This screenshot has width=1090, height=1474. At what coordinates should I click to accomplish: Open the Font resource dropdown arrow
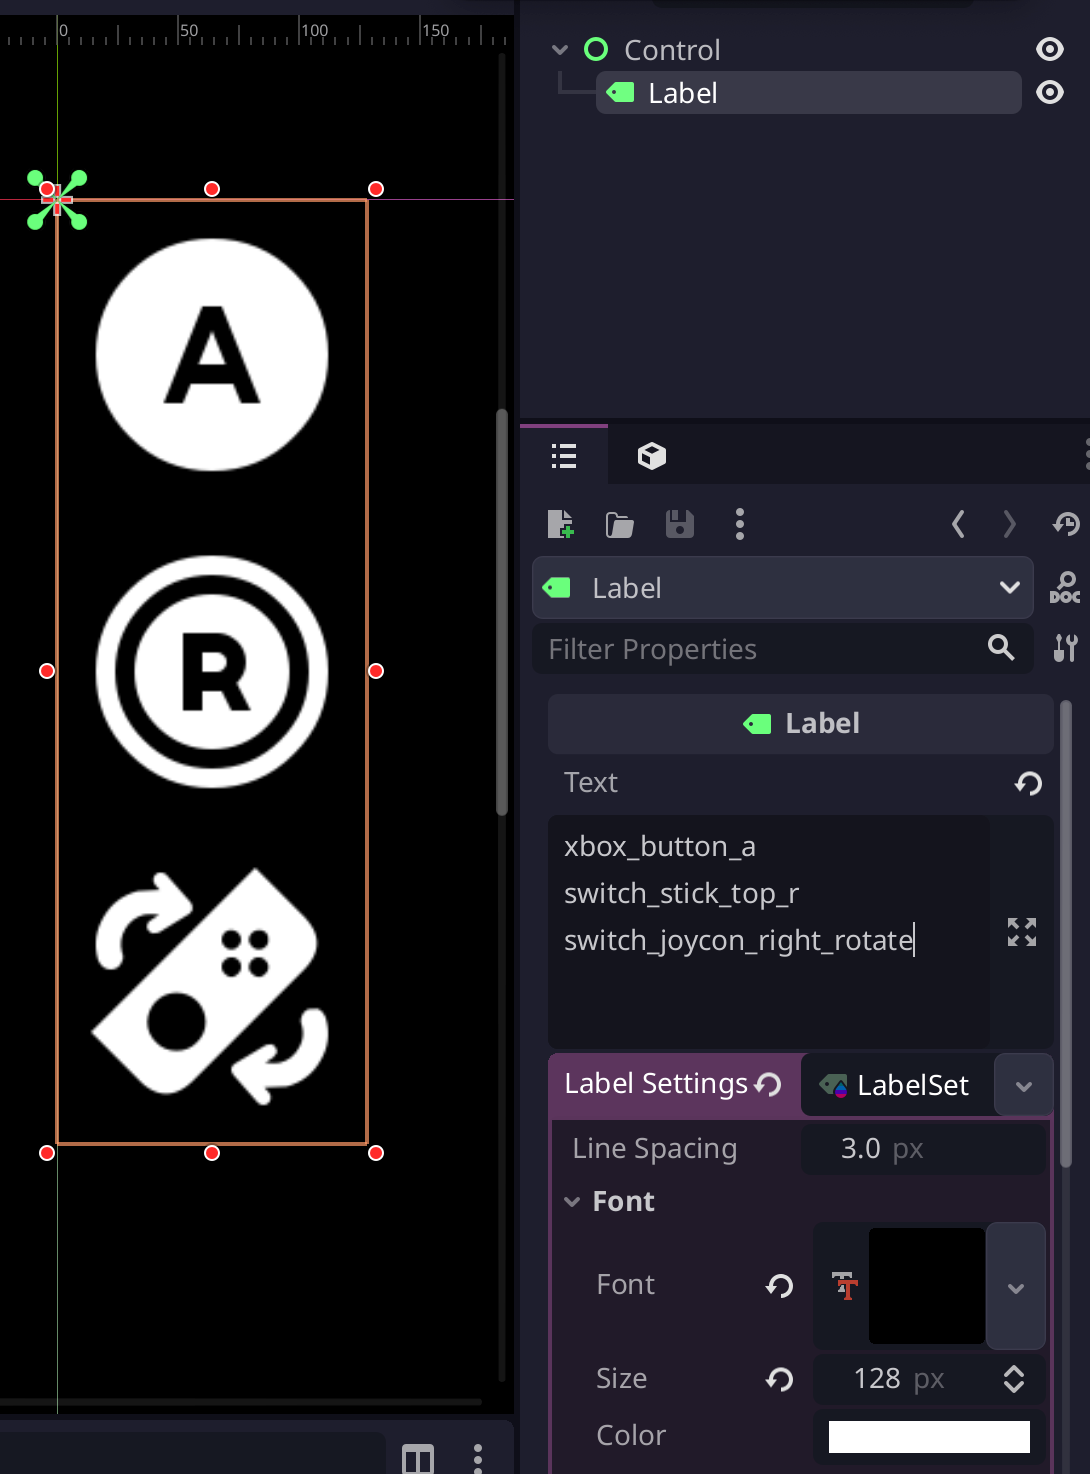tap(1016, 1287)
